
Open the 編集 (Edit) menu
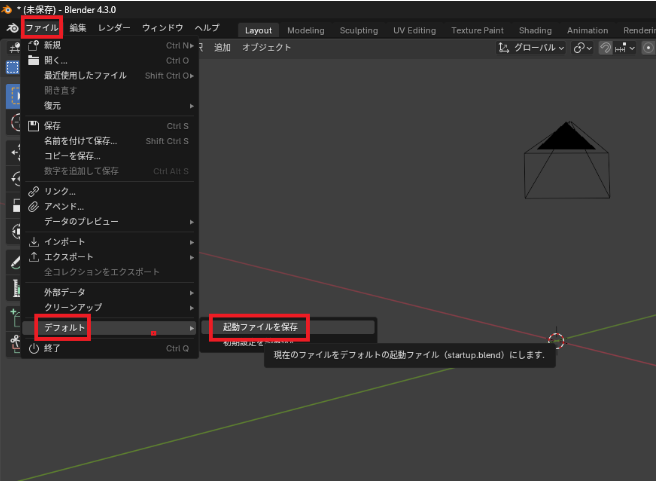[x=78, y=28]
